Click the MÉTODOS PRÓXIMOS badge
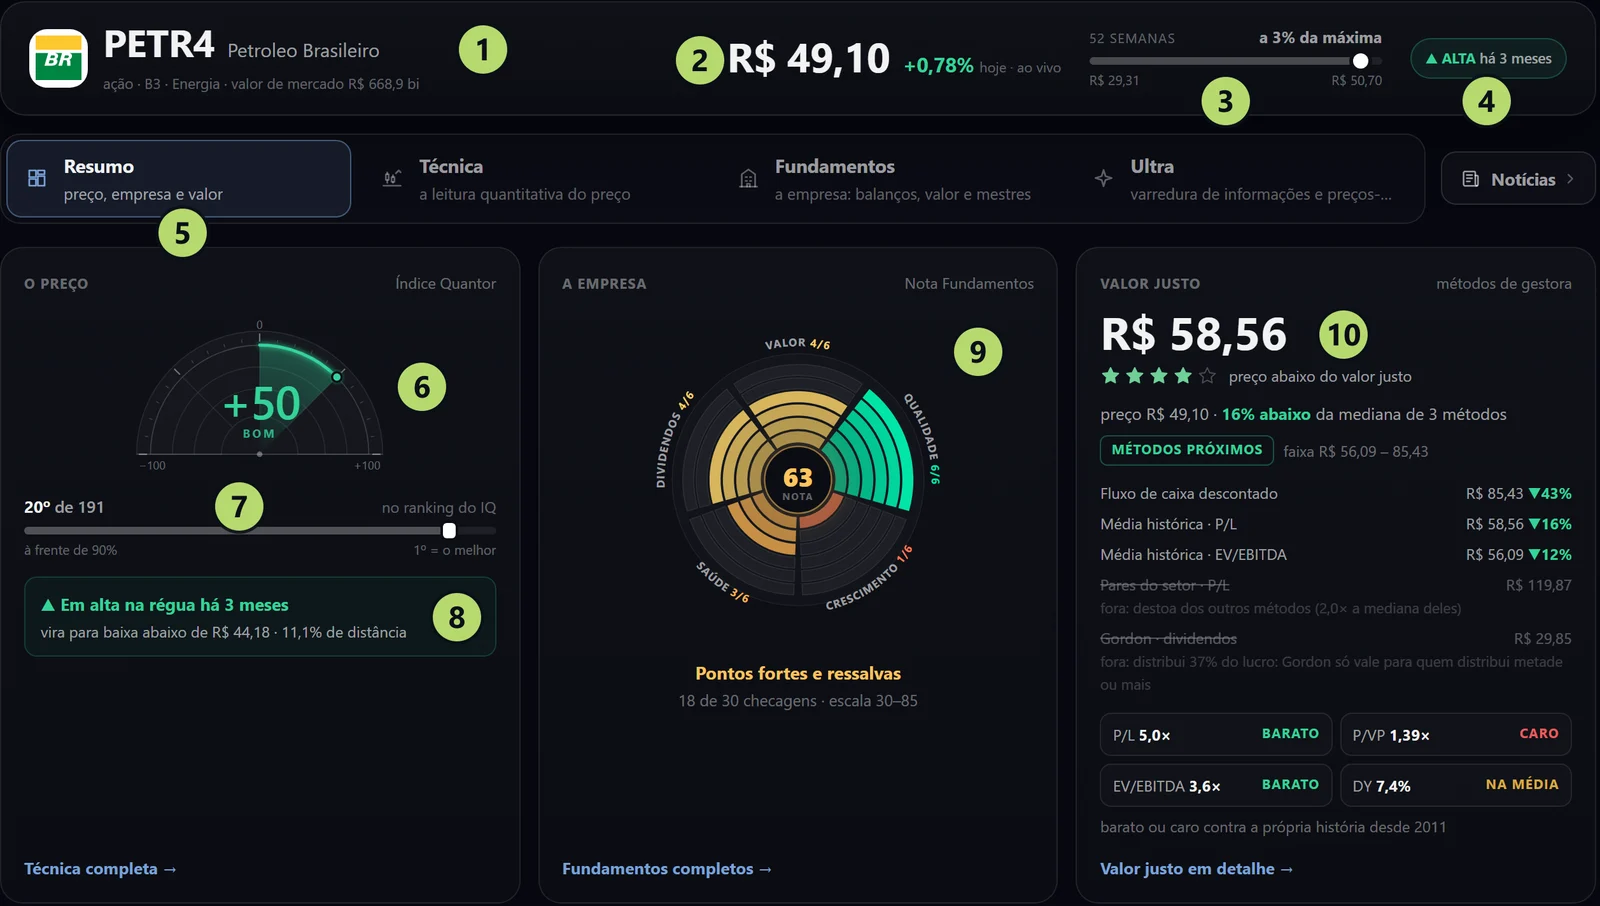Viewport: 1600px width, 906px height. 1187,450
